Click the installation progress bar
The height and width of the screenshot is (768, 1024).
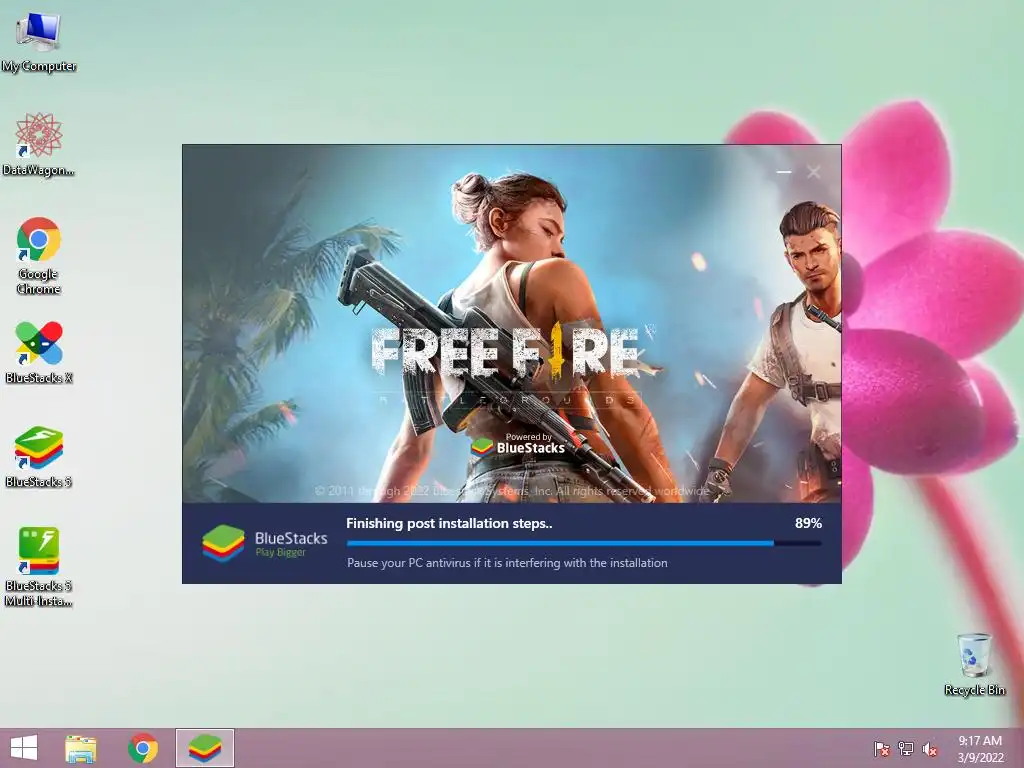[584, 543]
